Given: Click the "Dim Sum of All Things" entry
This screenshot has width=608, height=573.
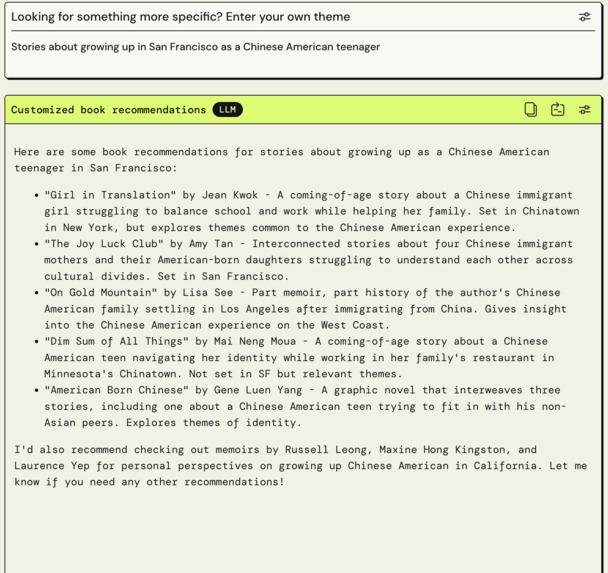Looking at the screenshot, I should [x=299, y=358].
